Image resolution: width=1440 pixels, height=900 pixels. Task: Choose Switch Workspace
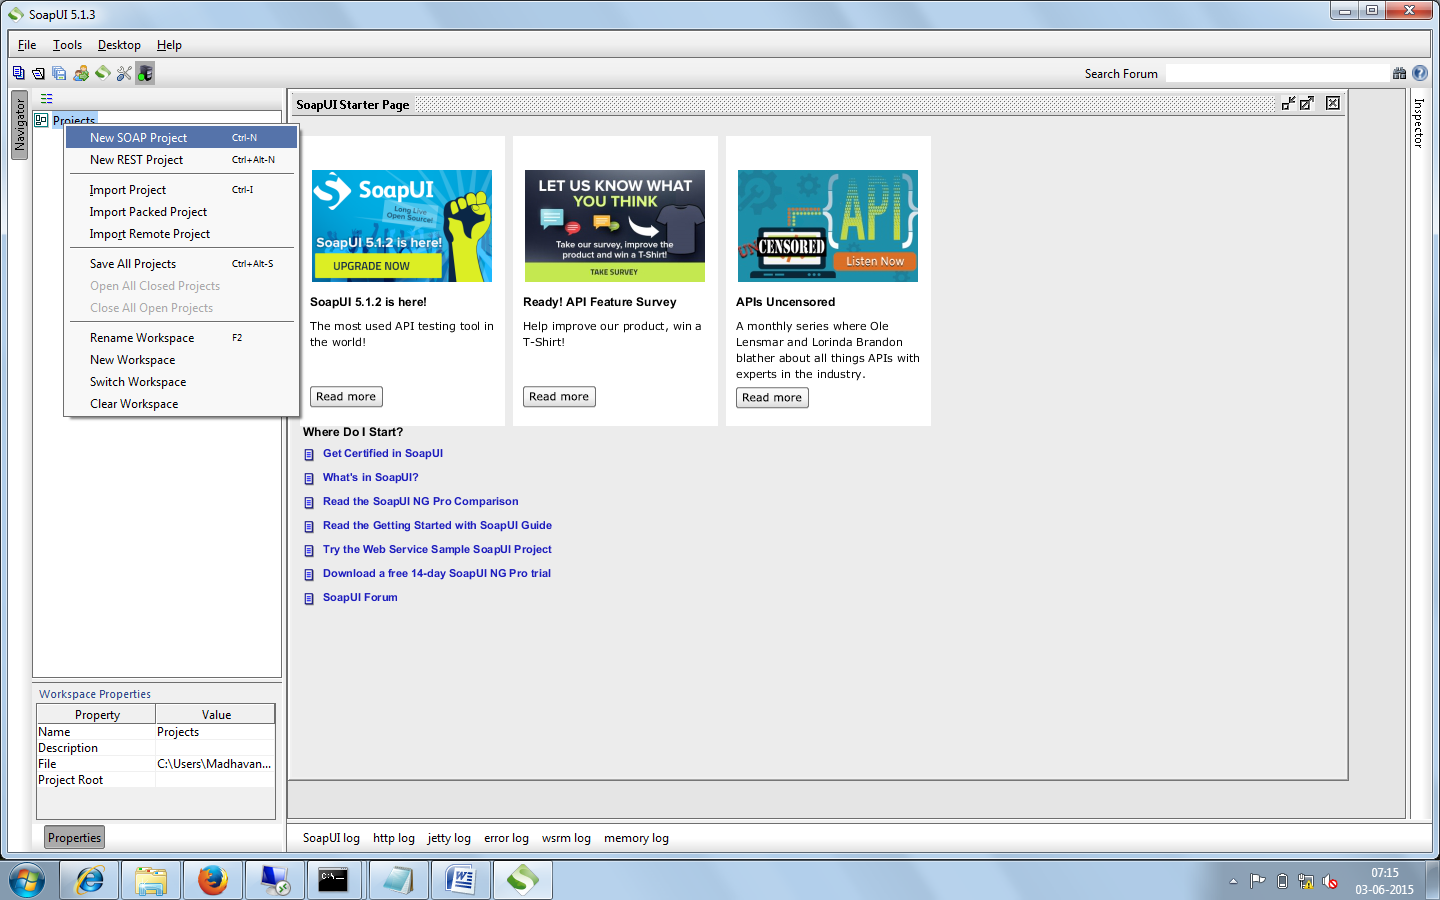tap(181, 382)
